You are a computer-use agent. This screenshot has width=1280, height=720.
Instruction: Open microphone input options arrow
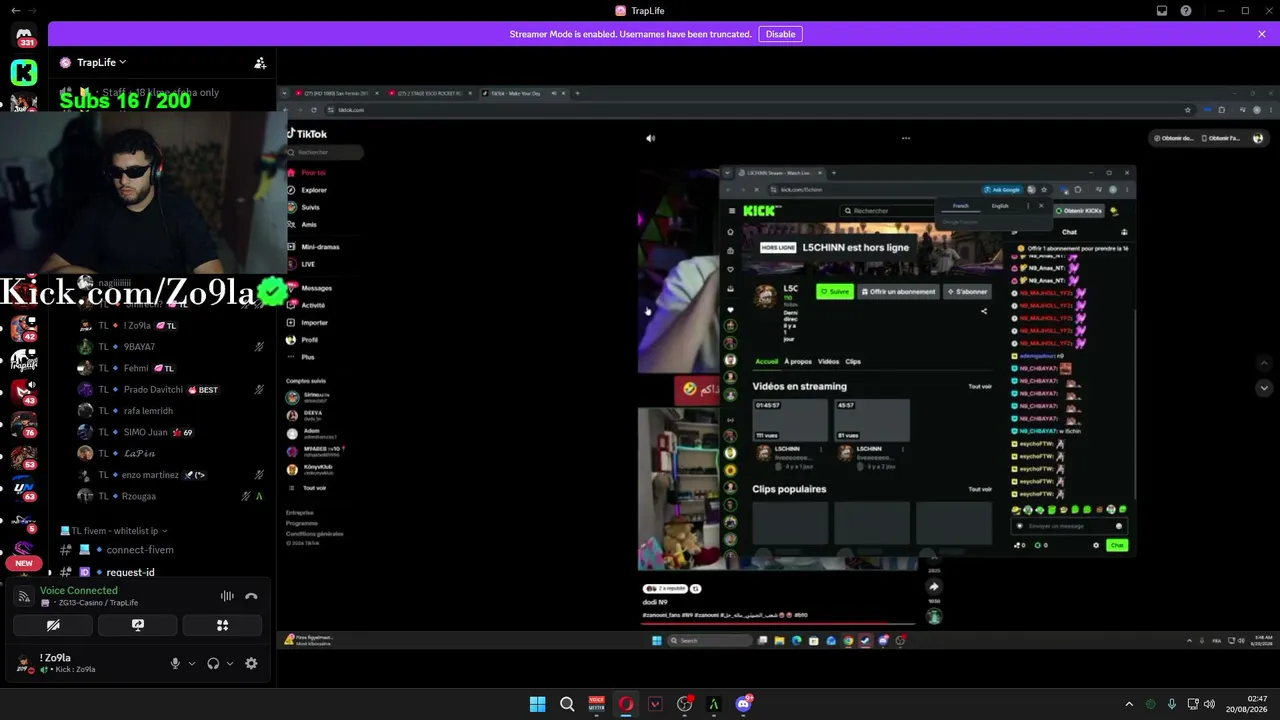pyautogui.click(x=192, y=663)
